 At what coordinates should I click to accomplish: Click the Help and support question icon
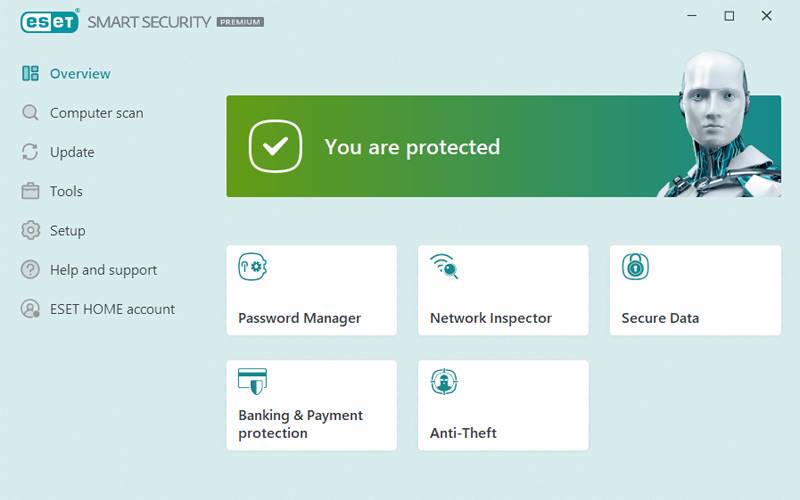[x=30, y=270]
